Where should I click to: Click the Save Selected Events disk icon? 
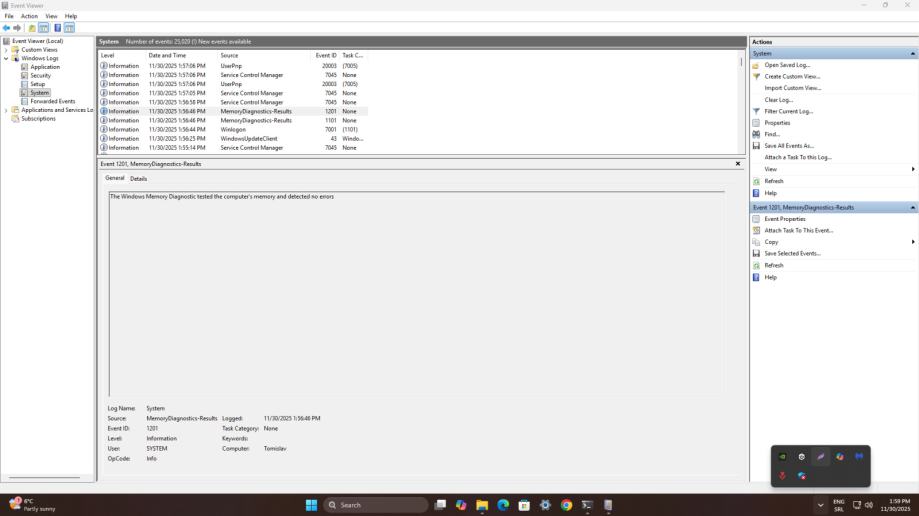[x=756, y=253]
